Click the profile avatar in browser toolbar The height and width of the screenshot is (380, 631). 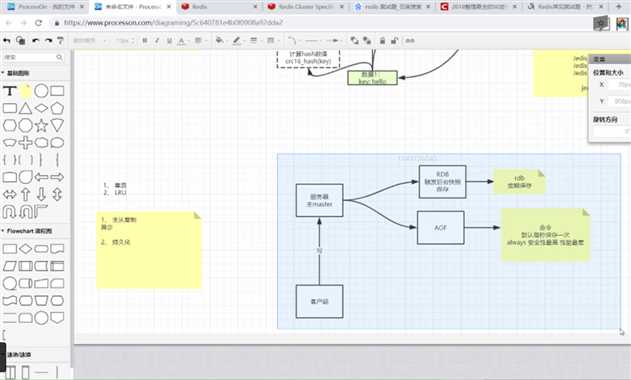[x=621, y=24]
